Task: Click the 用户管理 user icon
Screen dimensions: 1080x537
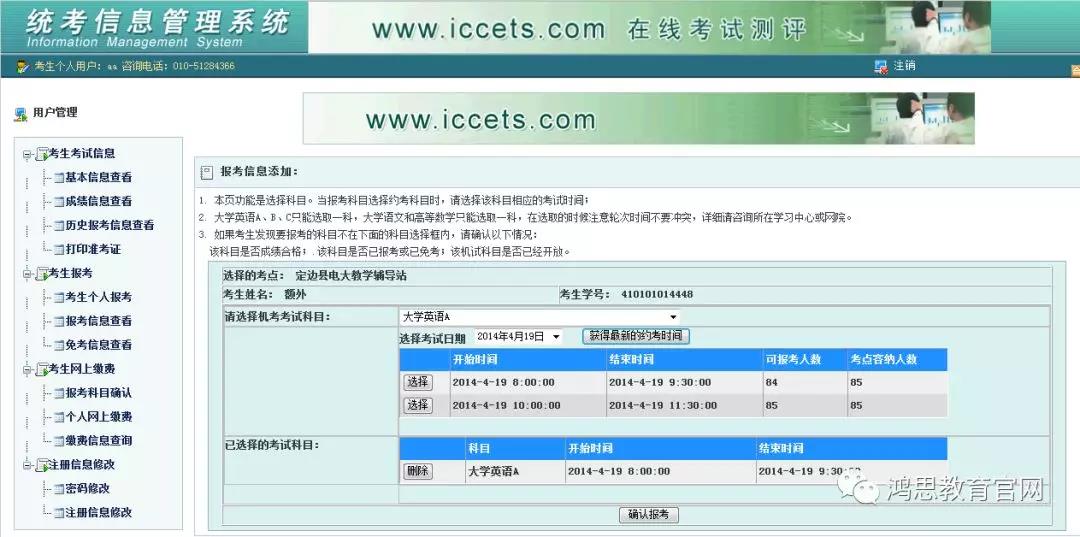Action: pos(21,114)
